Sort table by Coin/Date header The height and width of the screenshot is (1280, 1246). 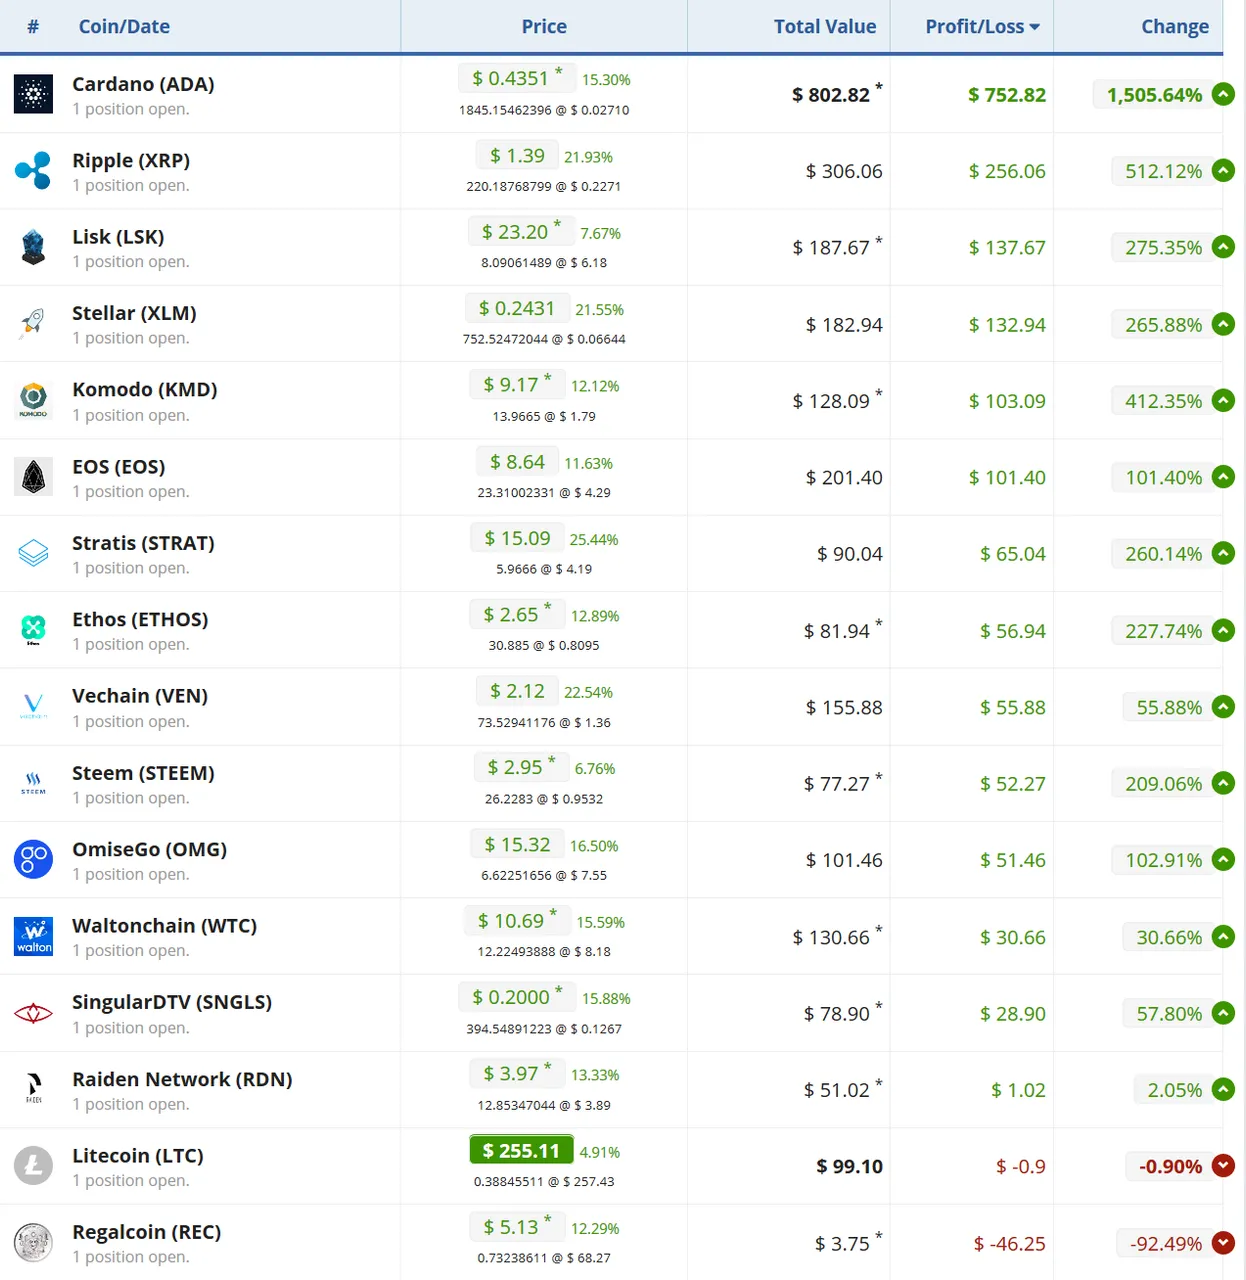[x=124, y=27]
